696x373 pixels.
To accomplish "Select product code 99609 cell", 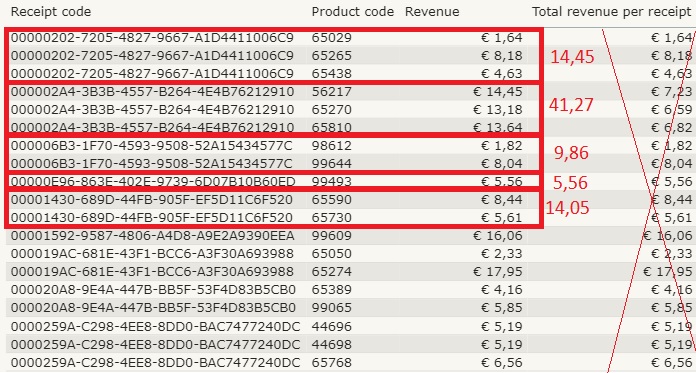I will tap(331, 235).
